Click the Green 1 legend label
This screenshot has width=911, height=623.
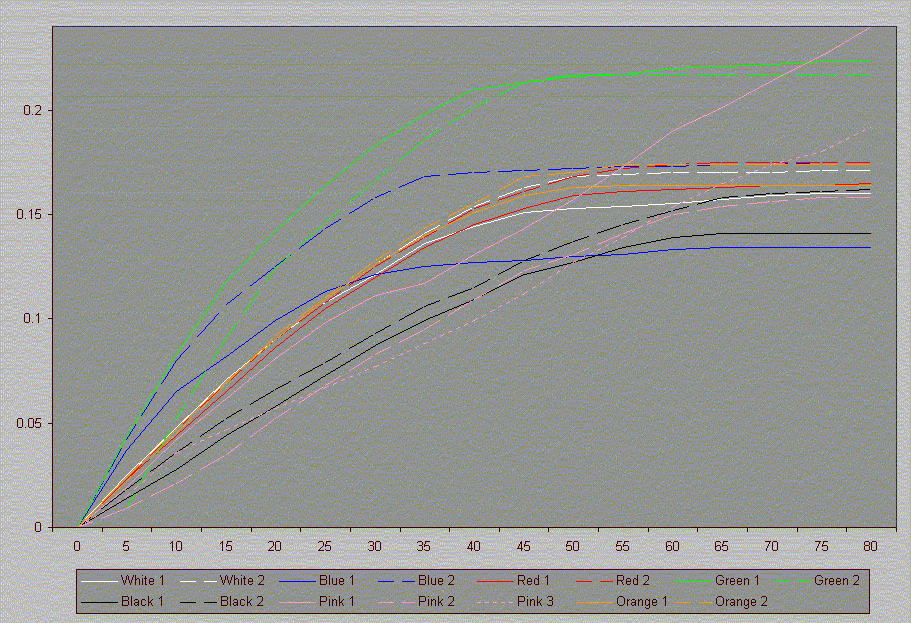[738, 580]
